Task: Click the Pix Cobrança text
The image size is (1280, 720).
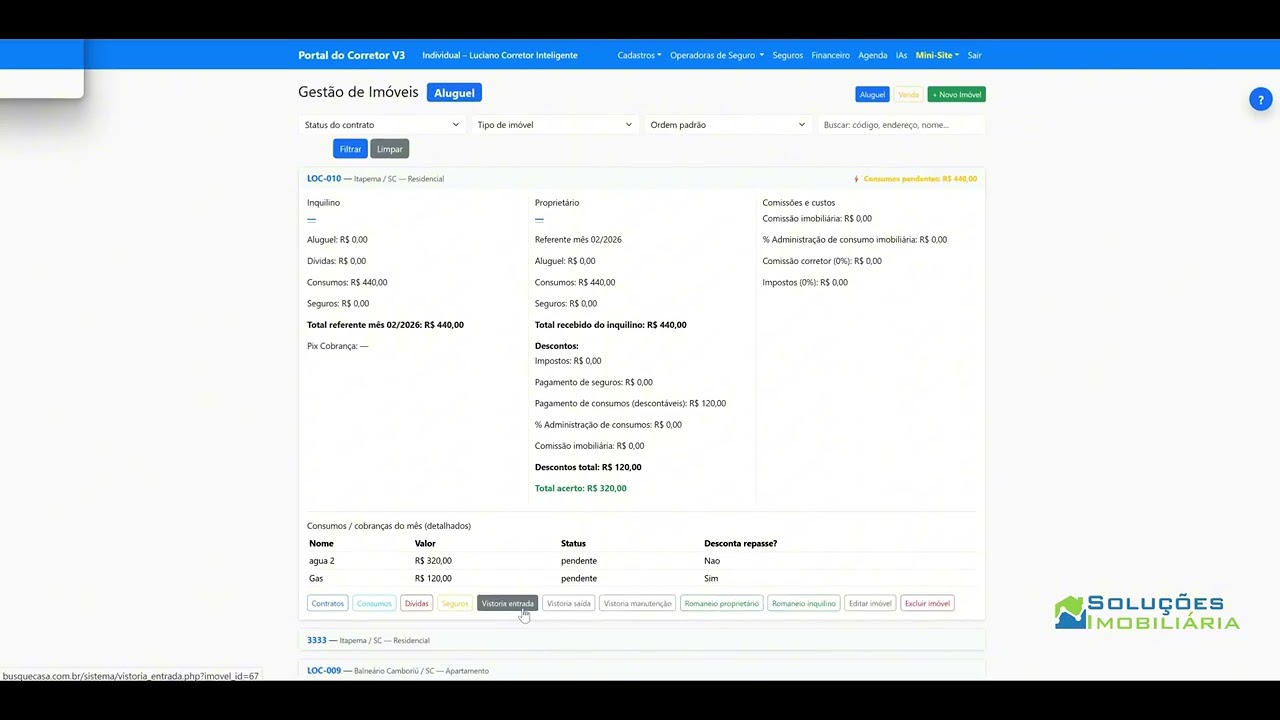Action: [338, 346]
